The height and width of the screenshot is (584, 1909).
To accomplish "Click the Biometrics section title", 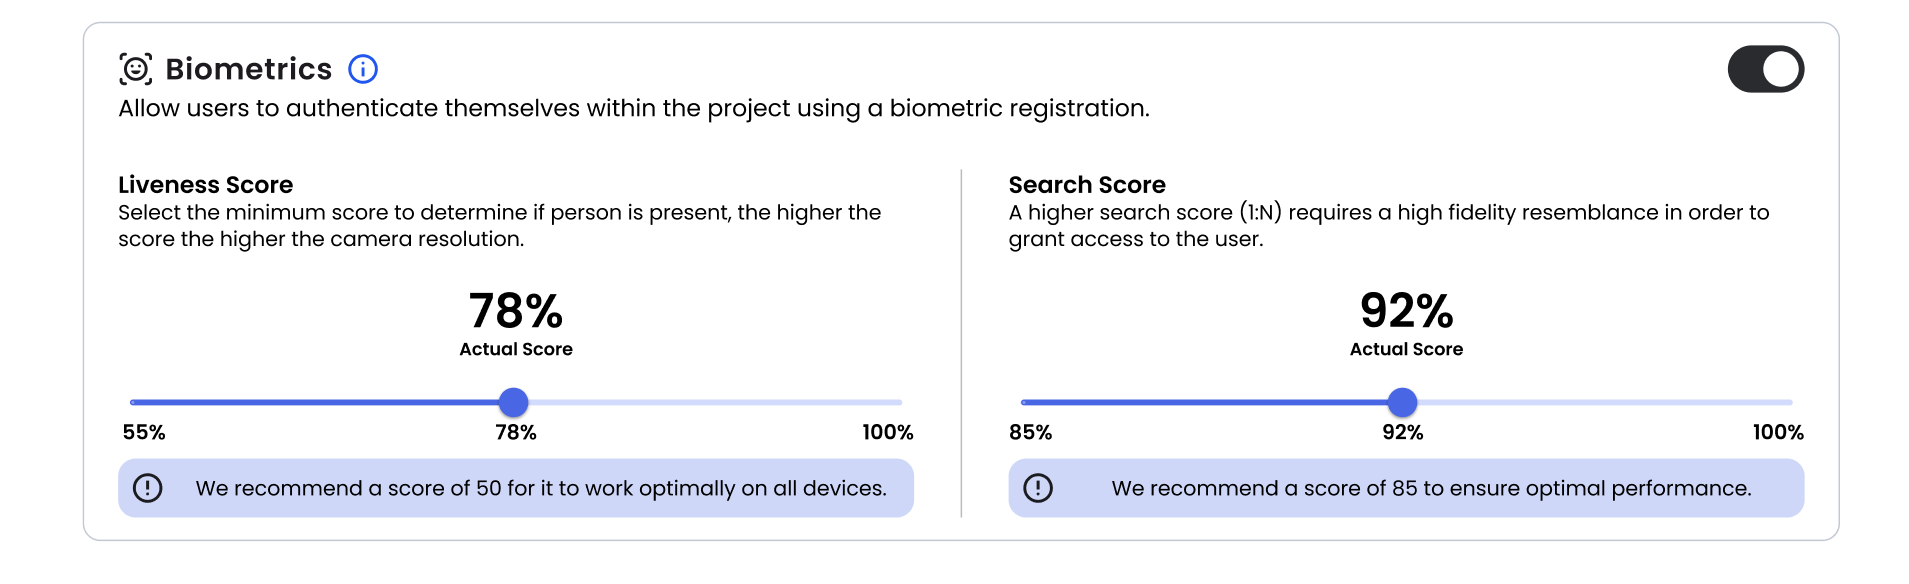I will click(x=248, y=69).
